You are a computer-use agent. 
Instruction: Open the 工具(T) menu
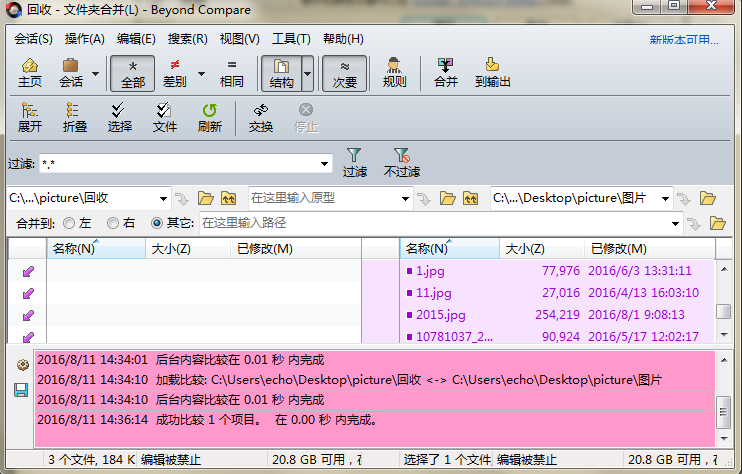click(x=291, y=39)
